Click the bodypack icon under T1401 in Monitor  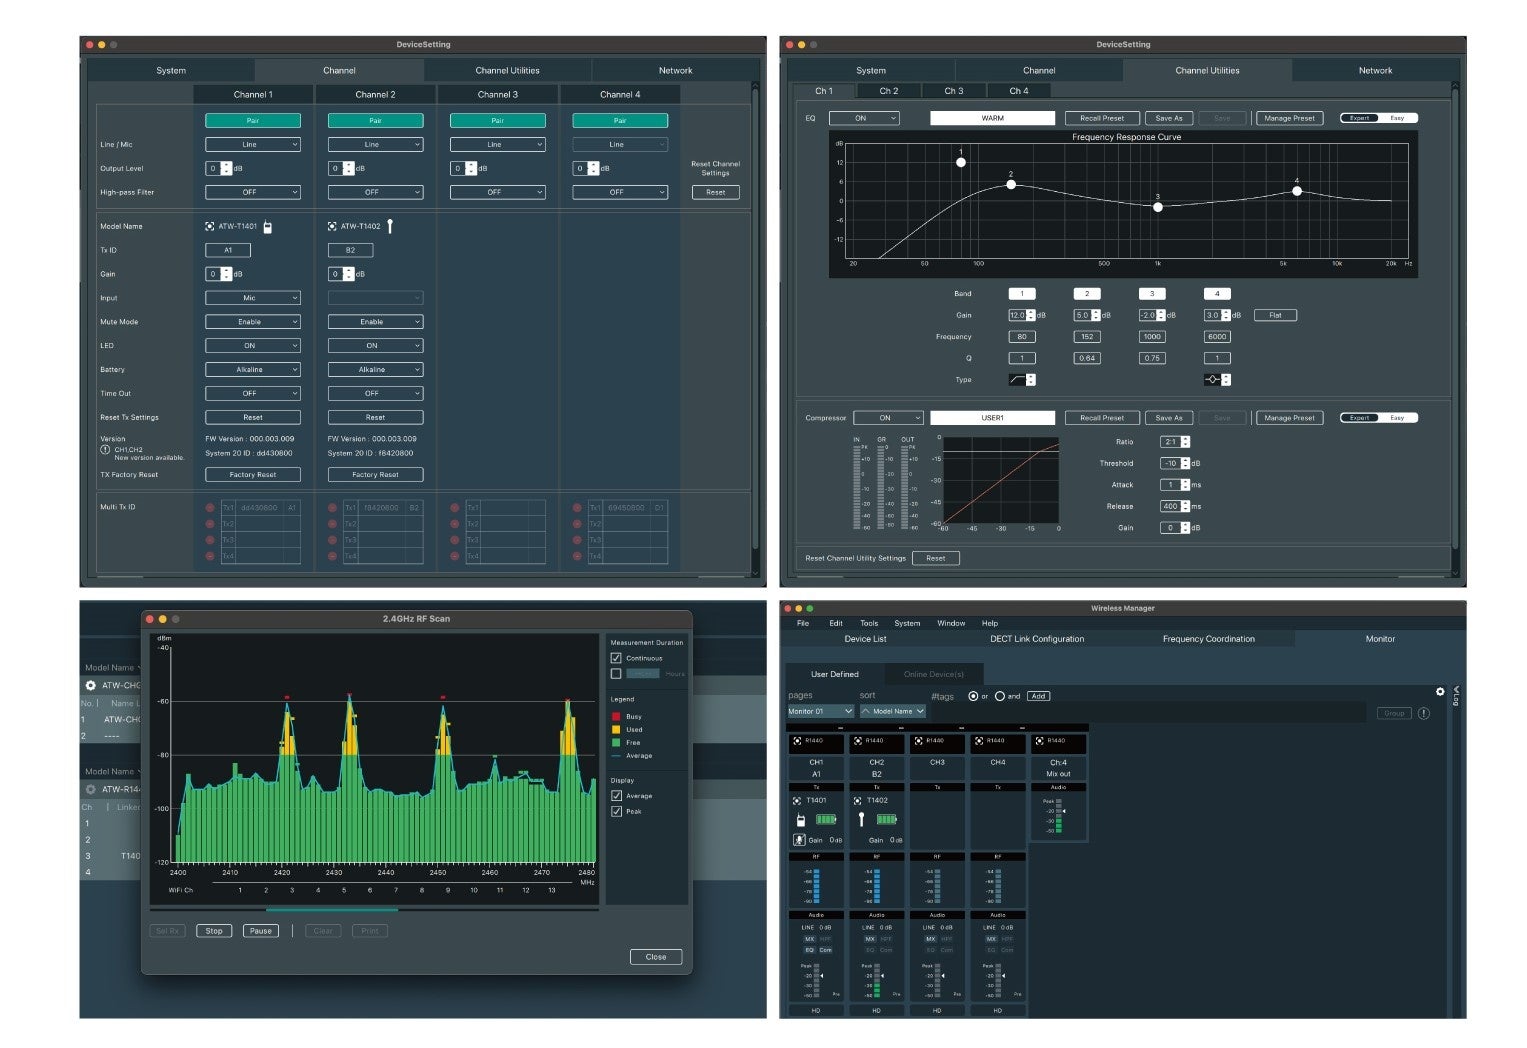tap(800, 820)
